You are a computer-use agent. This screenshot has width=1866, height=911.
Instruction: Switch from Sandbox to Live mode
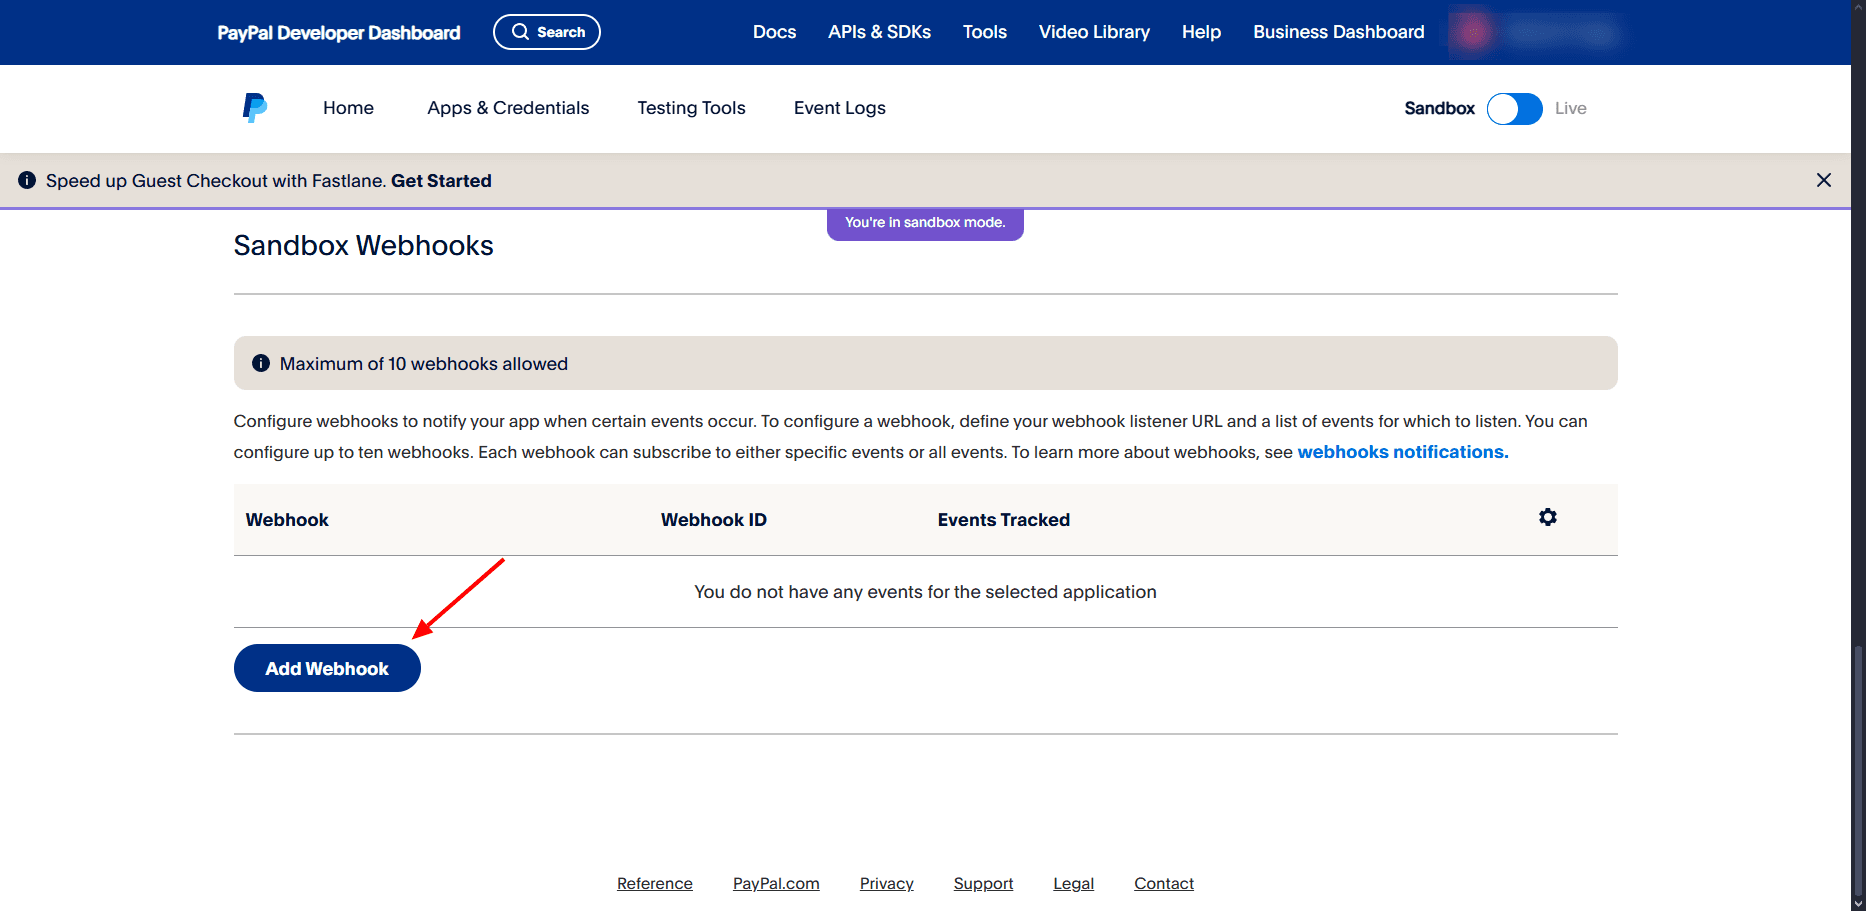[1514, 108]
